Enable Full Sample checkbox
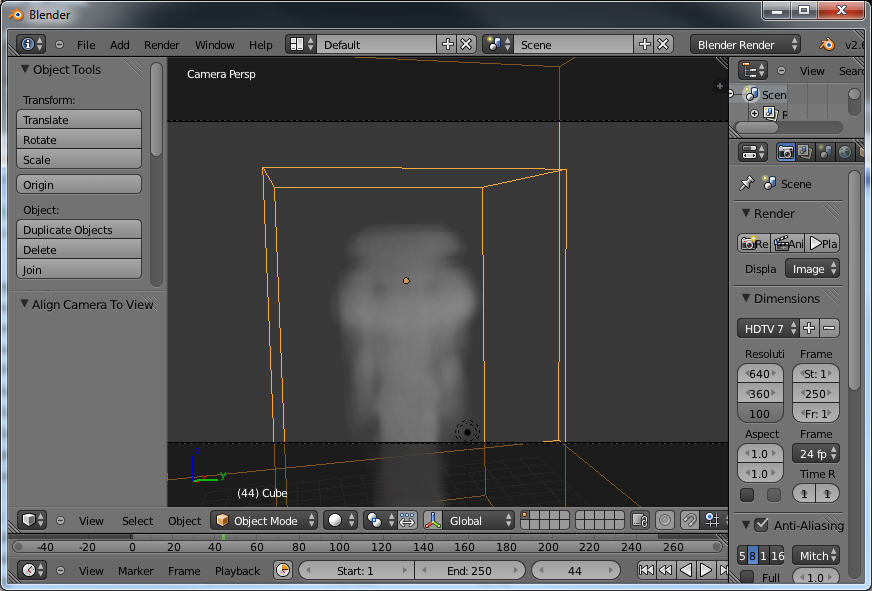 (x=747, y=577)
